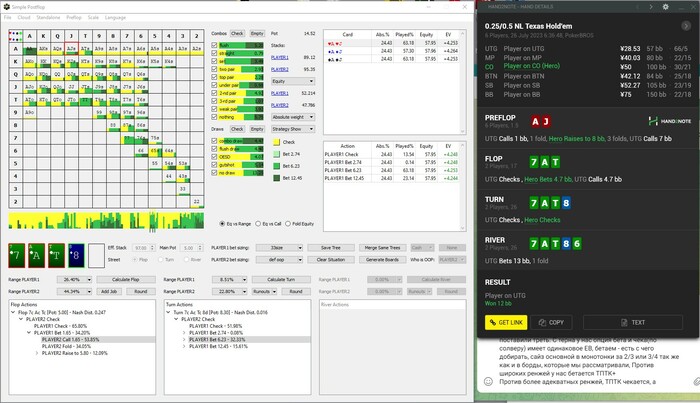
Task: Select the 8 of diamonds turn card
Action: click(x=76, y=255)
